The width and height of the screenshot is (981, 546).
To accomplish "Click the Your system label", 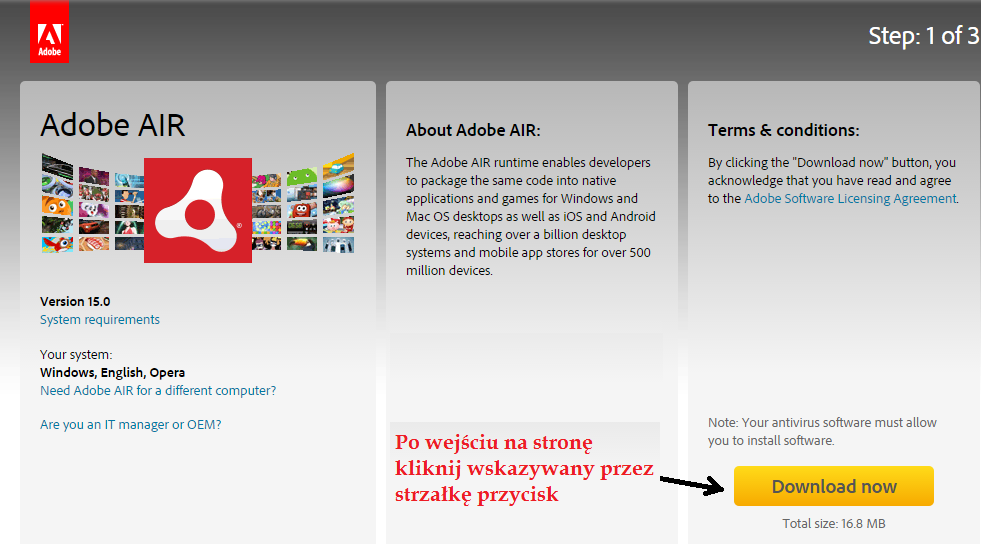I will 76,355.
